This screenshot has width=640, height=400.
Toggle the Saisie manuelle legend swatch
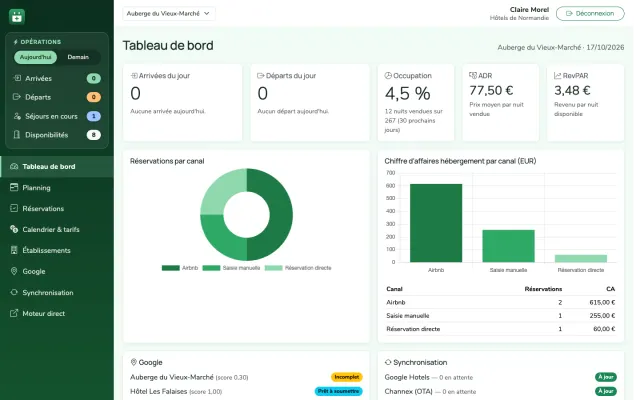(211, 268)
